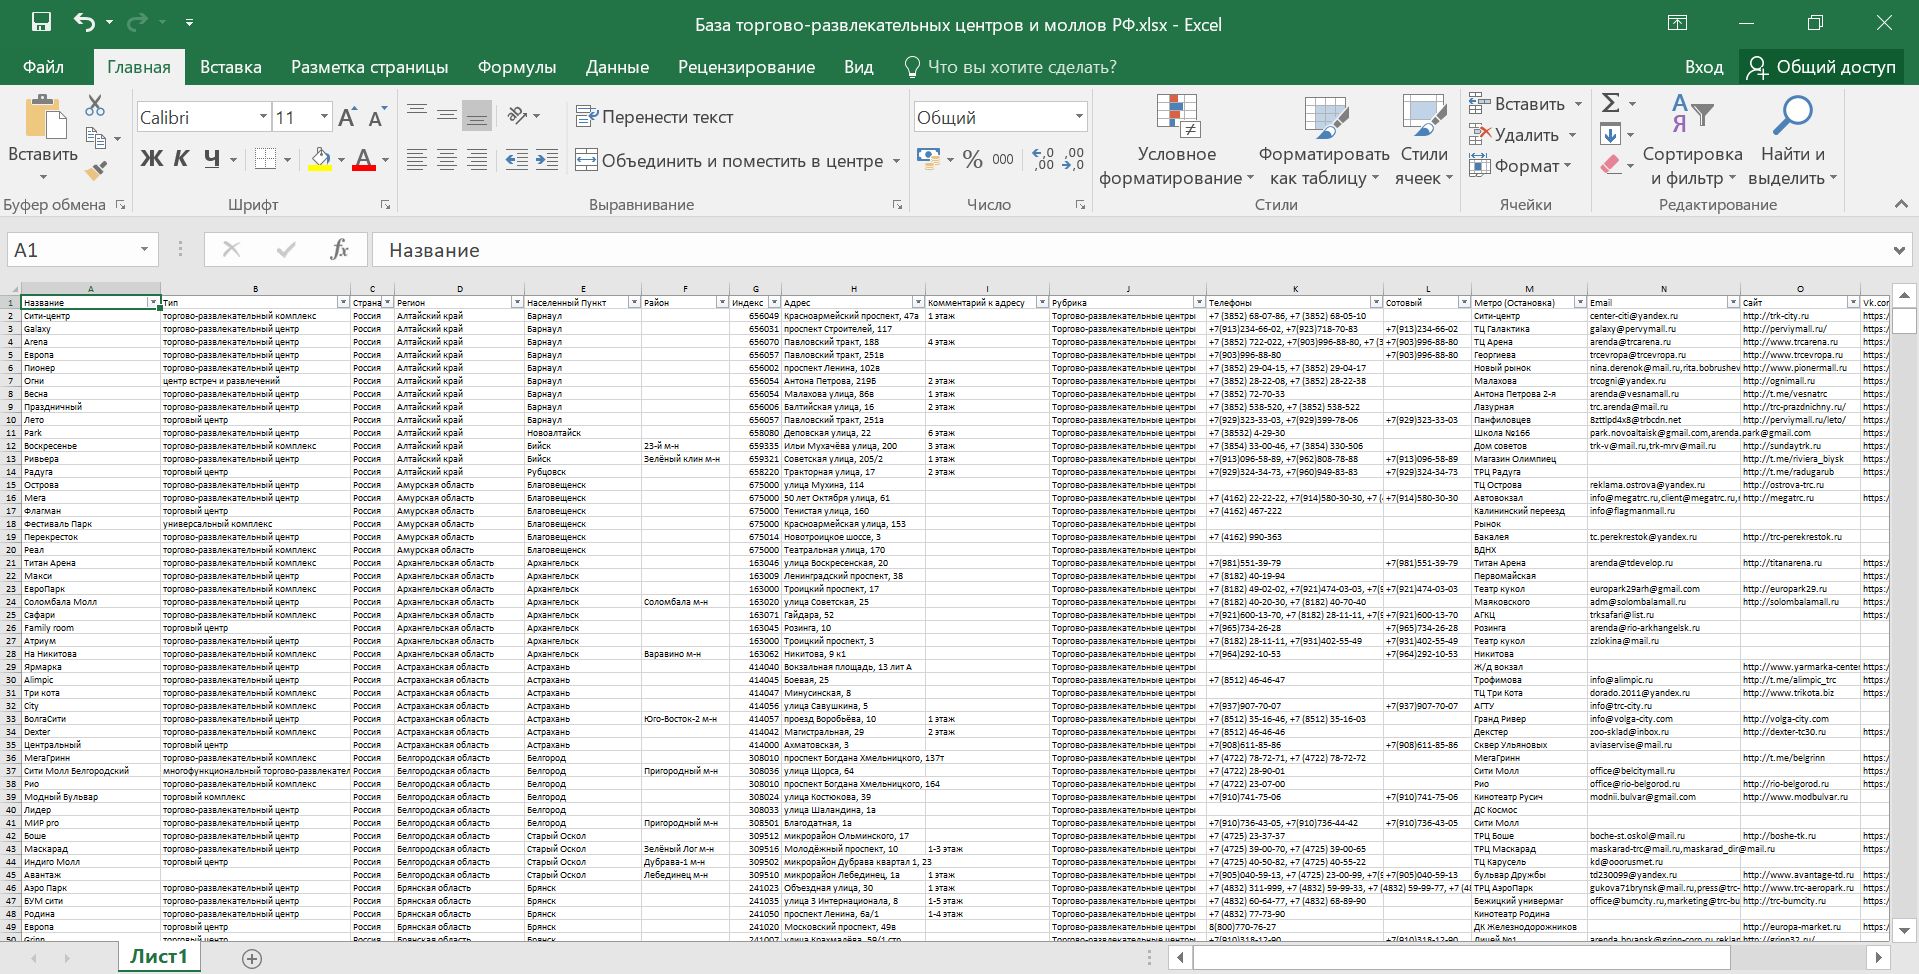Increase font size with large A icon
This screenshot has width=1919, height=974.
[x=346, y=118]
